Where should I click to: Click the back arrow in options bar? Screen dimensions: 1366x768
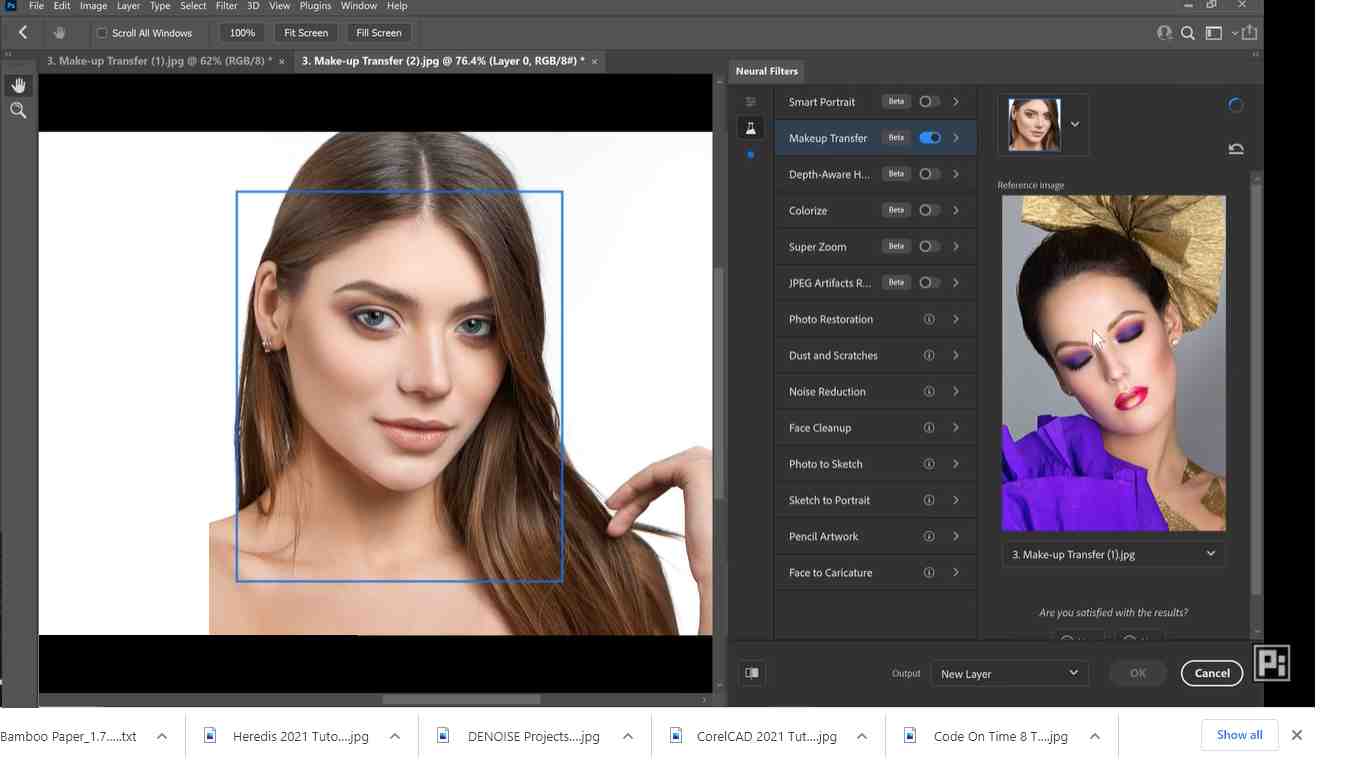(22, 33)
